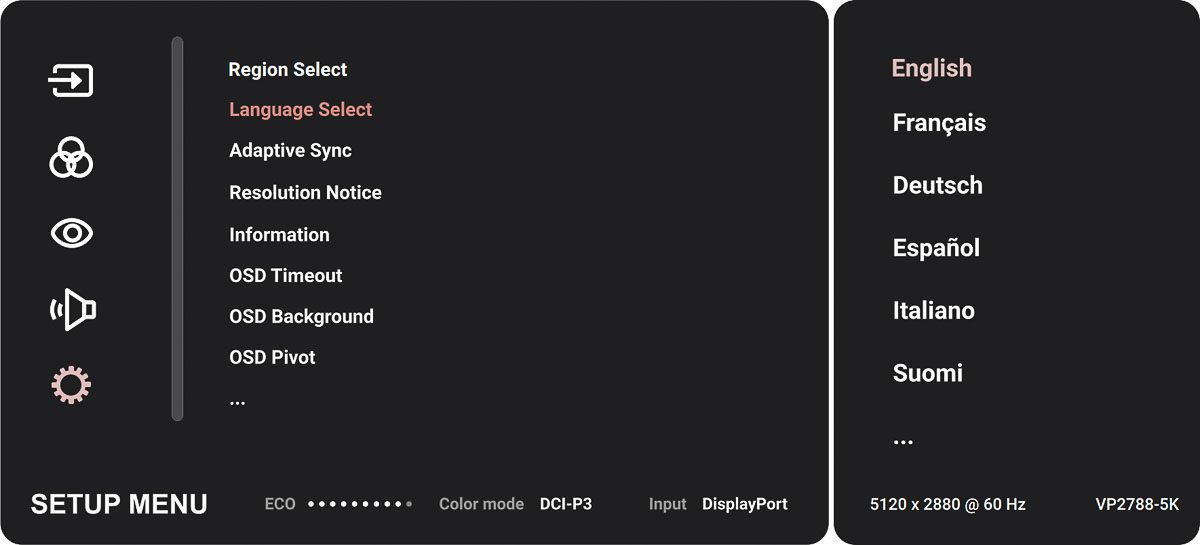The width and height of the screenshot is (1200, 545).
Task: Open OSD Pivot setting
Action: 272,358
